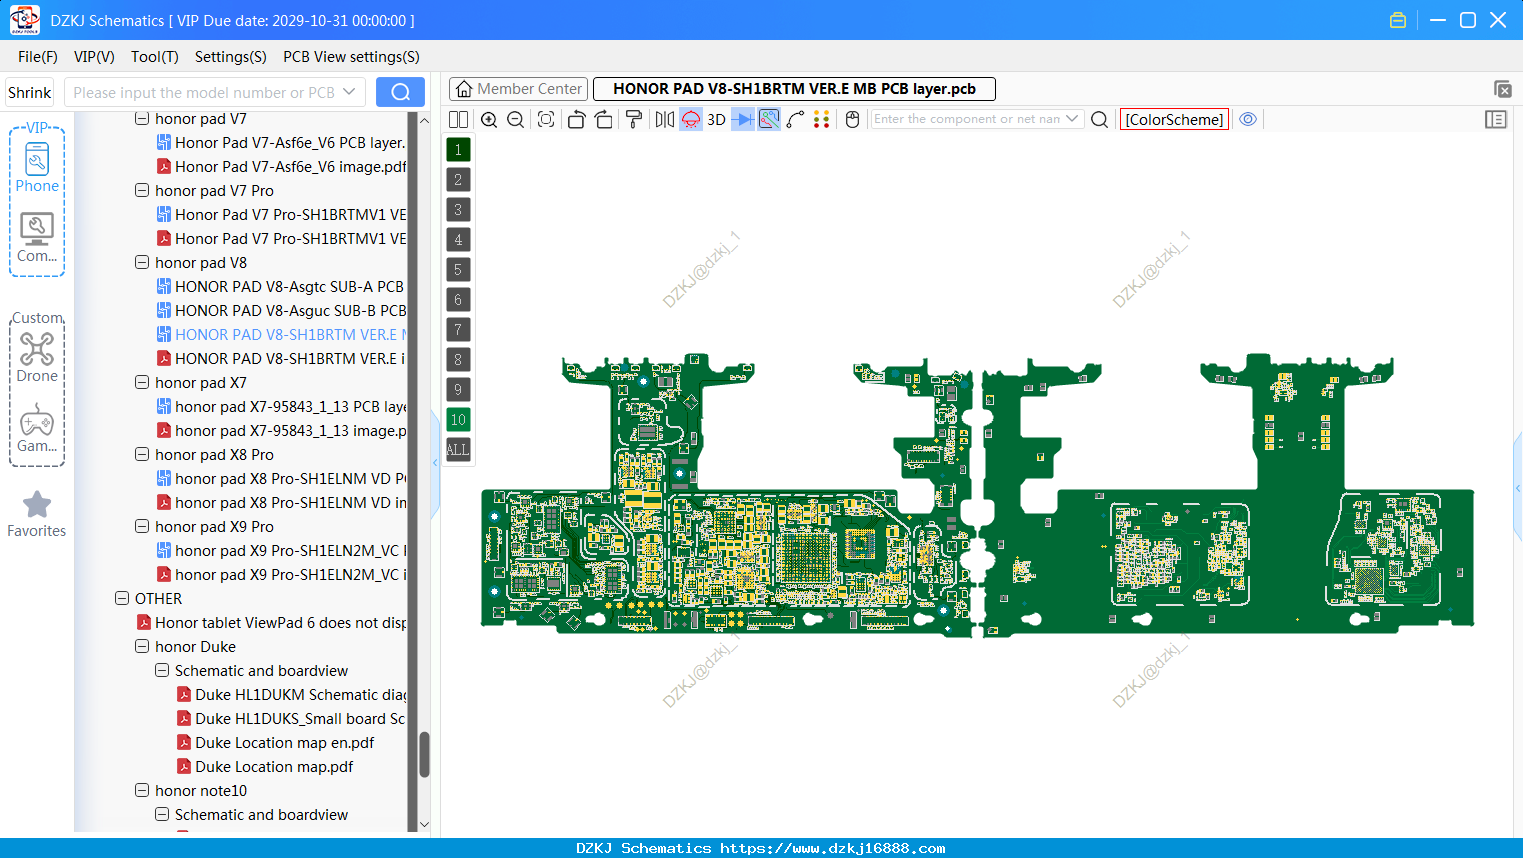Open Favorites star in sidebar
Viewport: 1523px width, 858px height.
pos(37,514)
